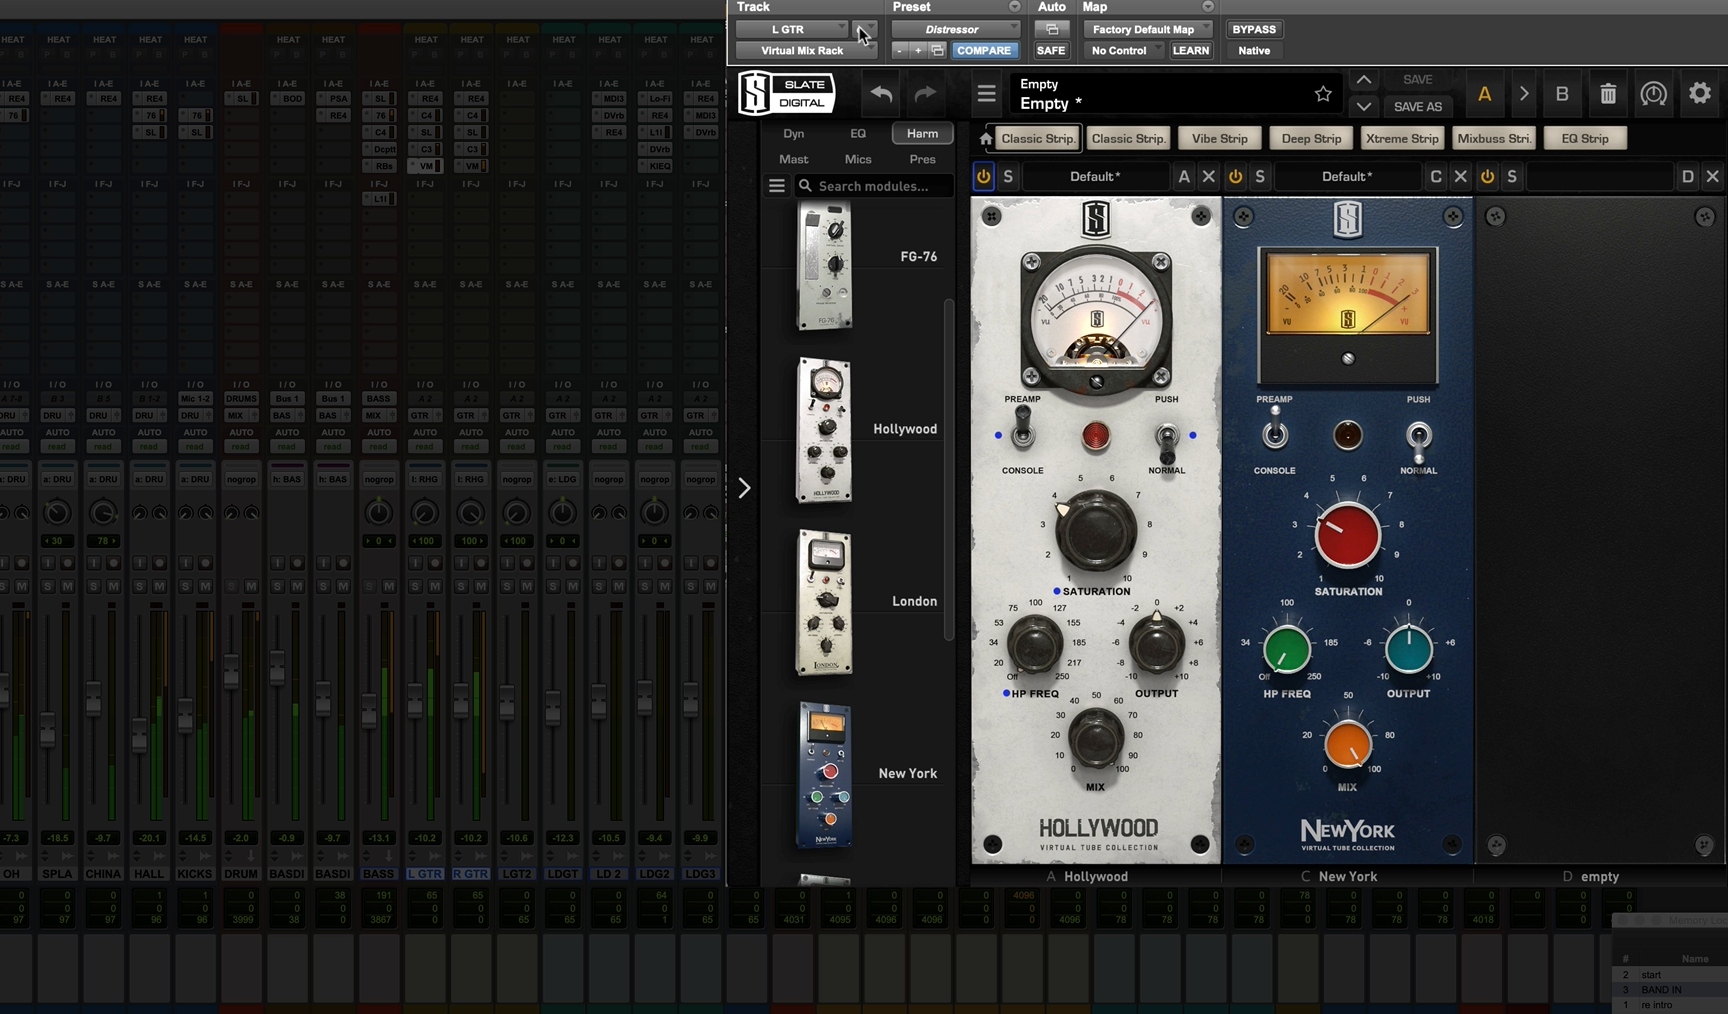Load the Vibe Strip preset

click(1219, 139)
